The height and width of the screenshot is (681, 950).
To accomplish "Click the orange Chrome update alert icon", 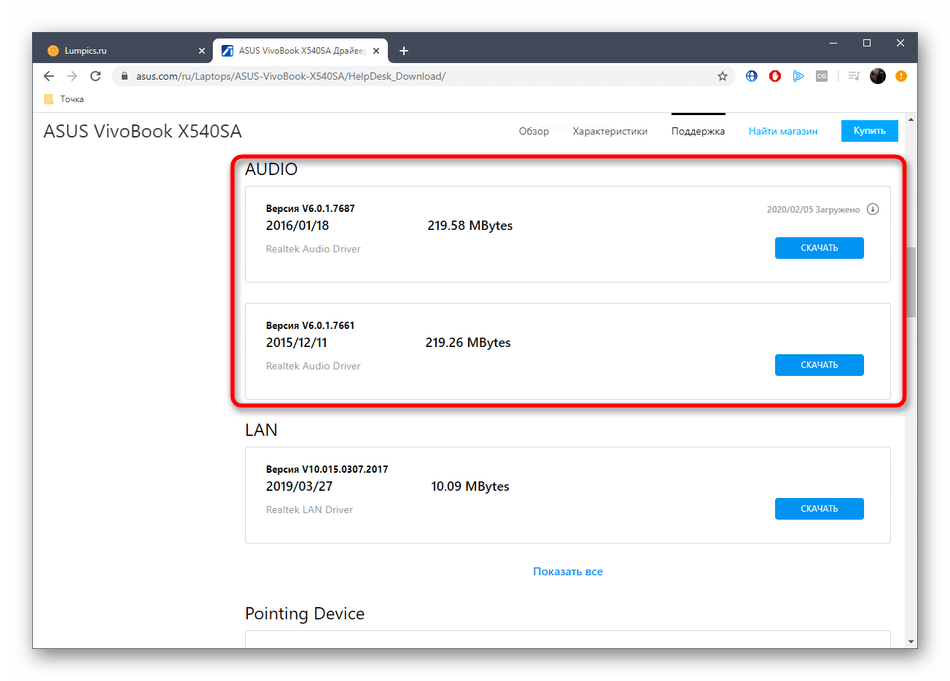I will [901, 76].
